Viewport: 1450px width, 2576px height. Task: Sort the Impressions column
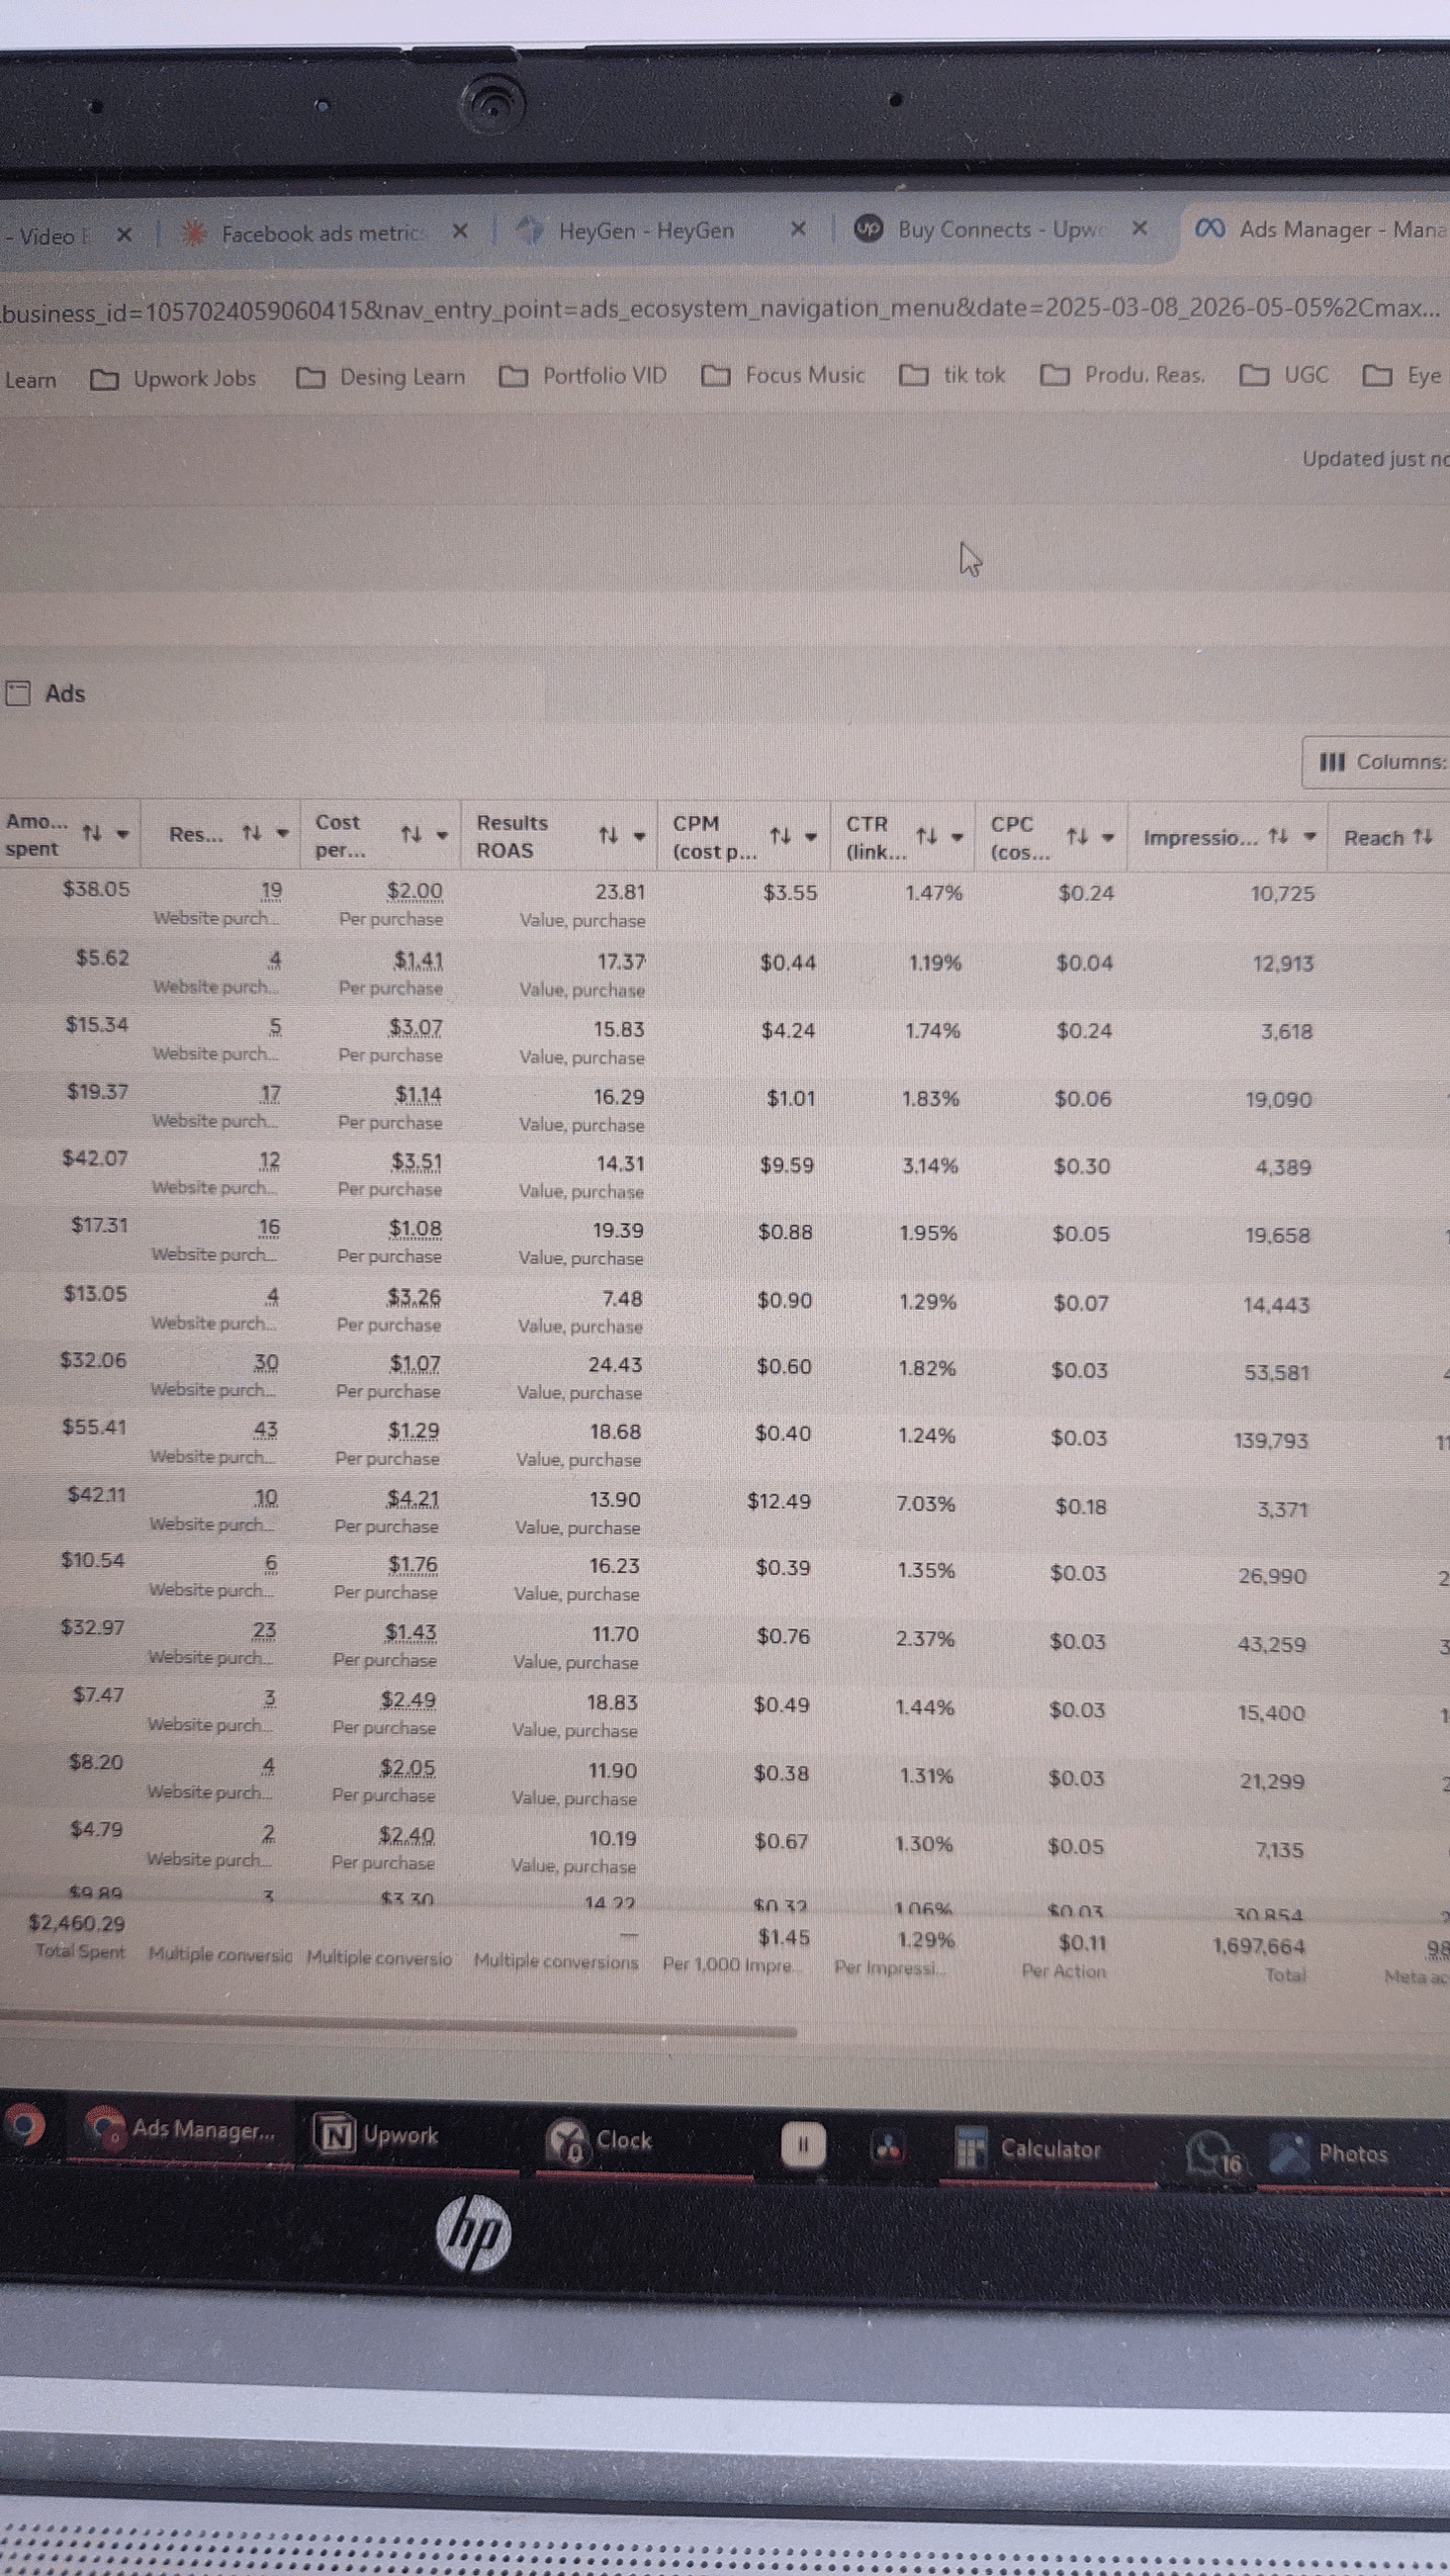(1278, 836)
